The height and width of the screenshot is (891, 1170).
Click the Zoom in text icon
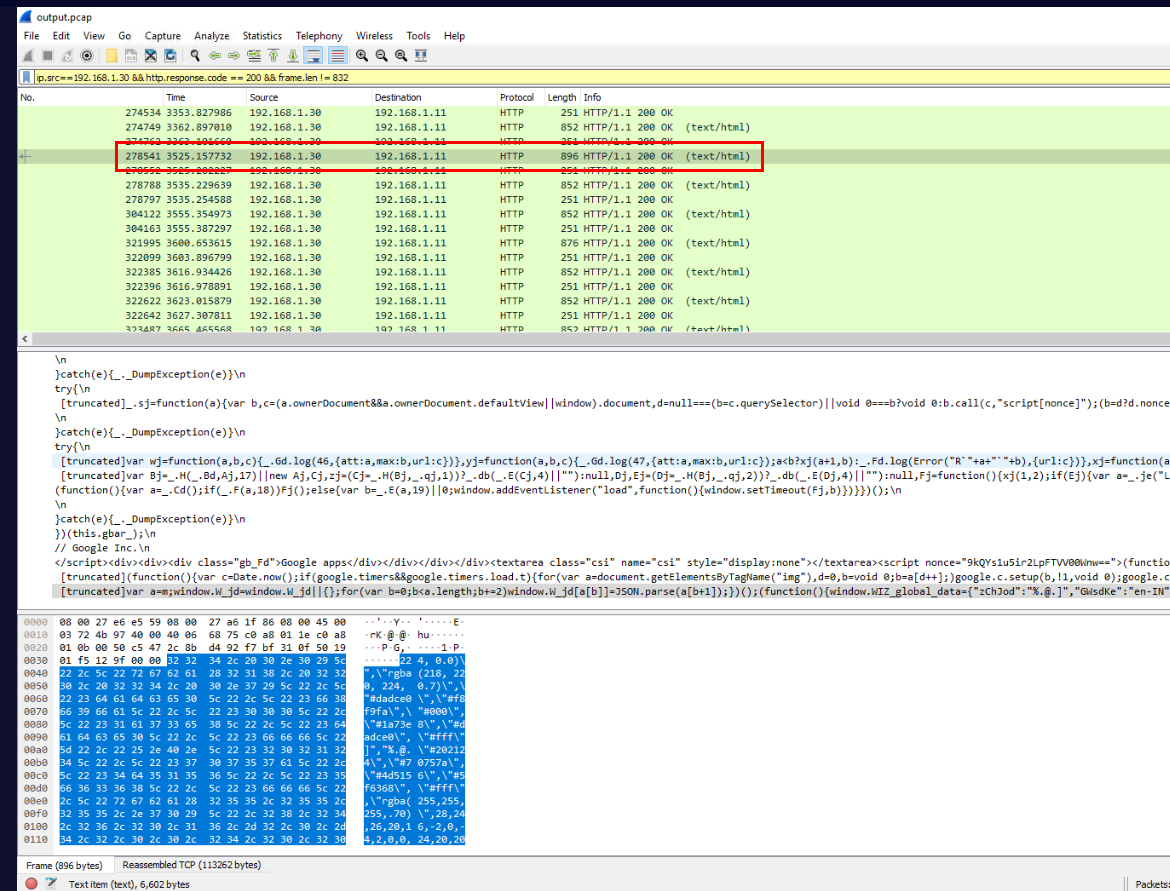tap(362, 55)
